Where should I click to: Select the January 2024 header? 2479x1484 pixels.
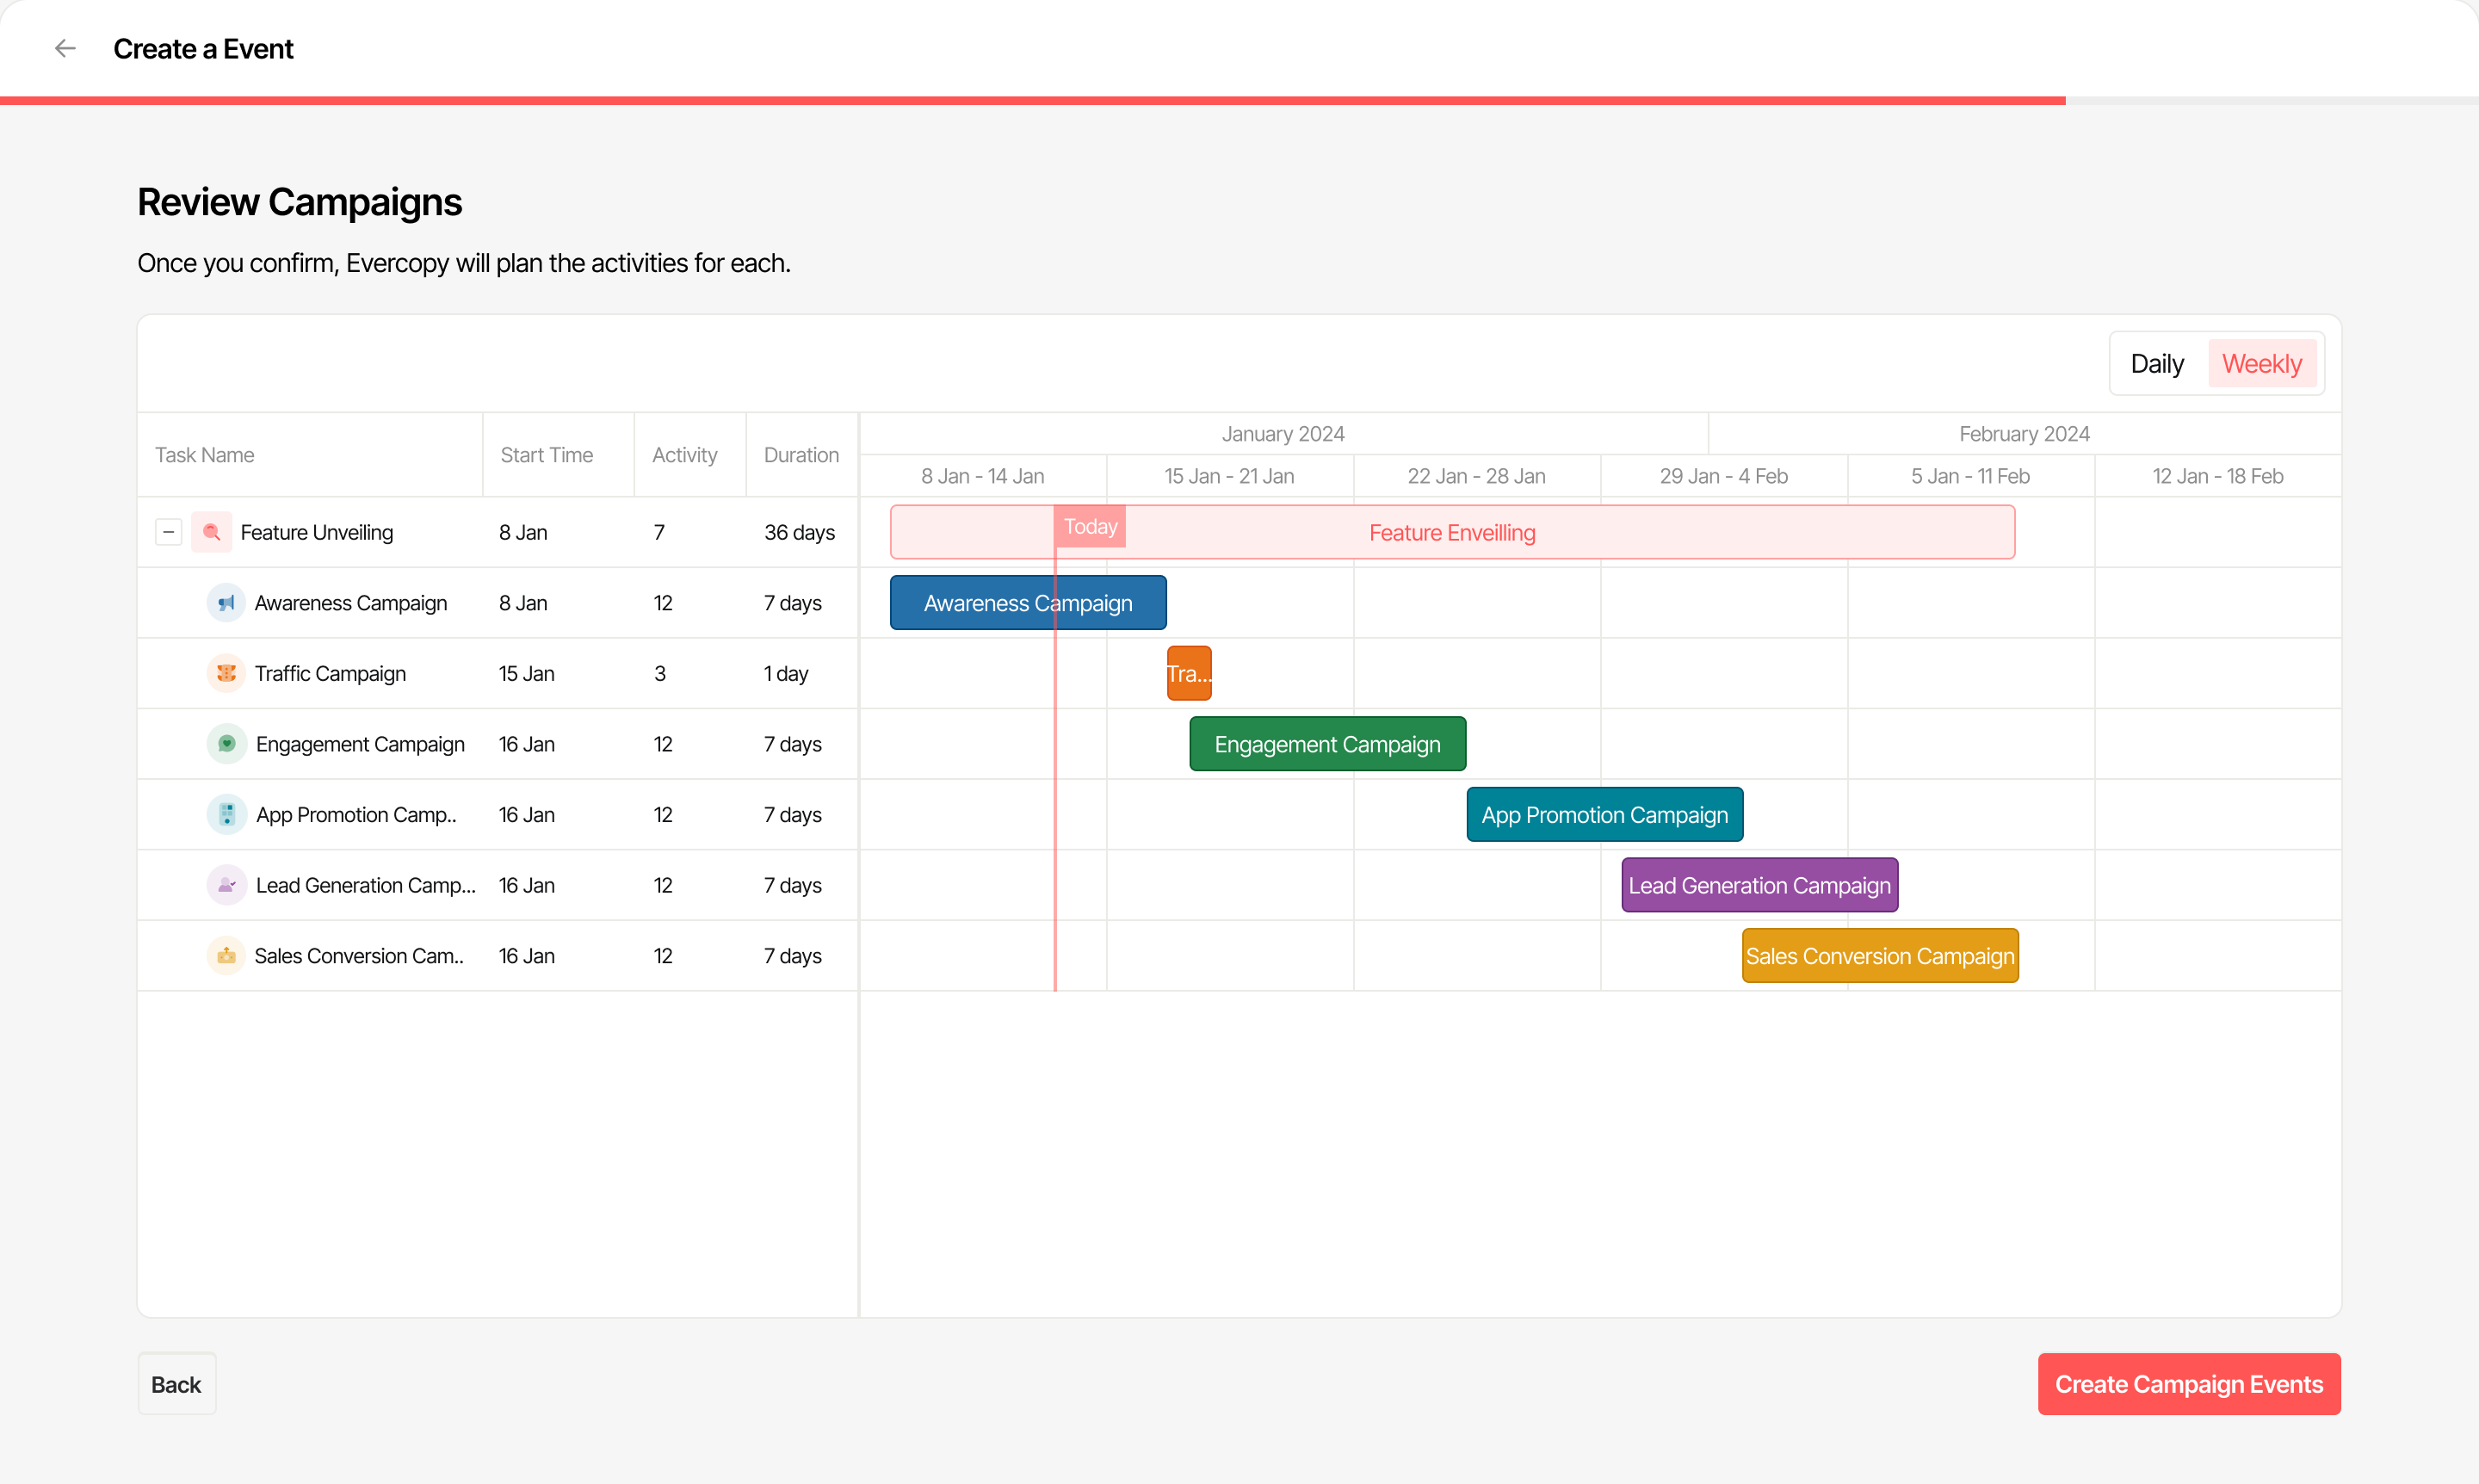[1283, 433]
